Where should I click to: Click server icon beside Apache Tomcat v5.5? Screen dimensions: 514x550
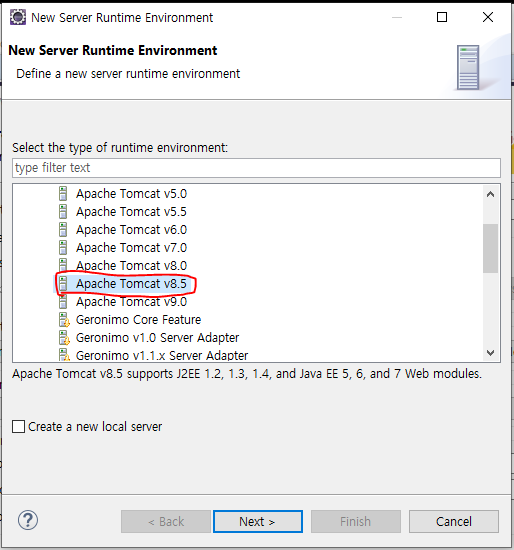coord(63,212)
